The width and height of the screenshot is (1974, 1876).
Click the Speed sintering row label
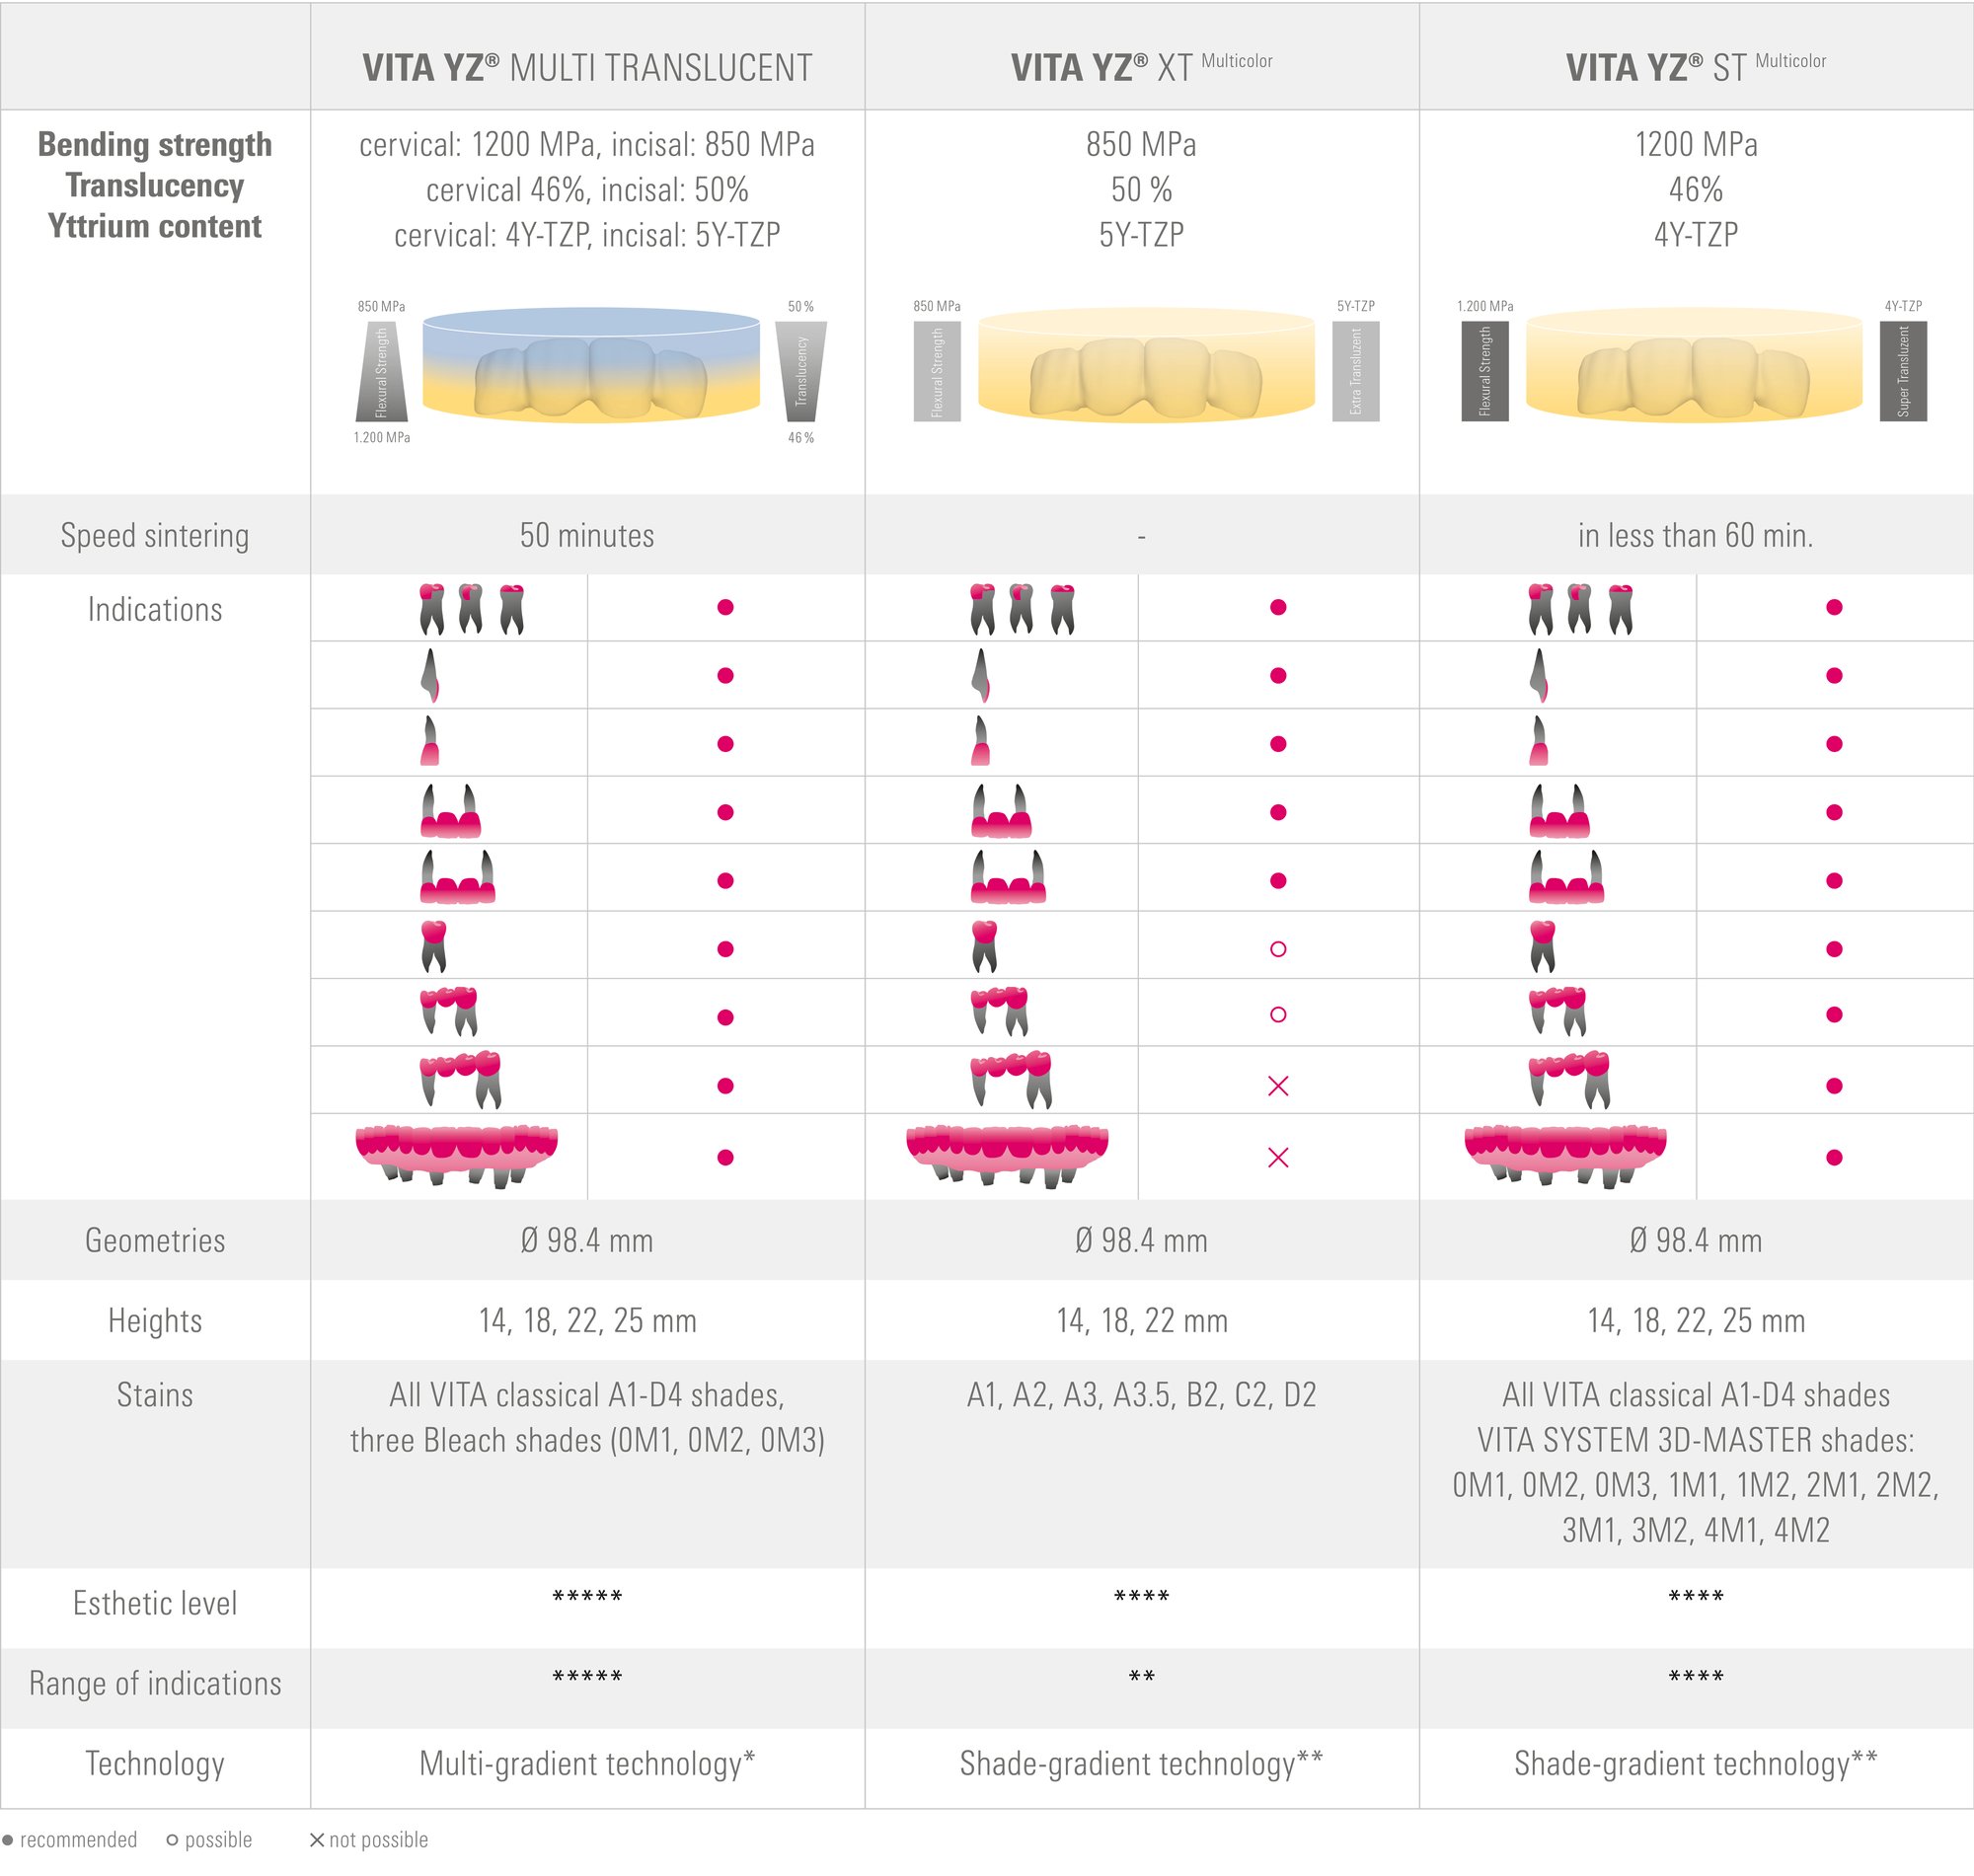155,535
